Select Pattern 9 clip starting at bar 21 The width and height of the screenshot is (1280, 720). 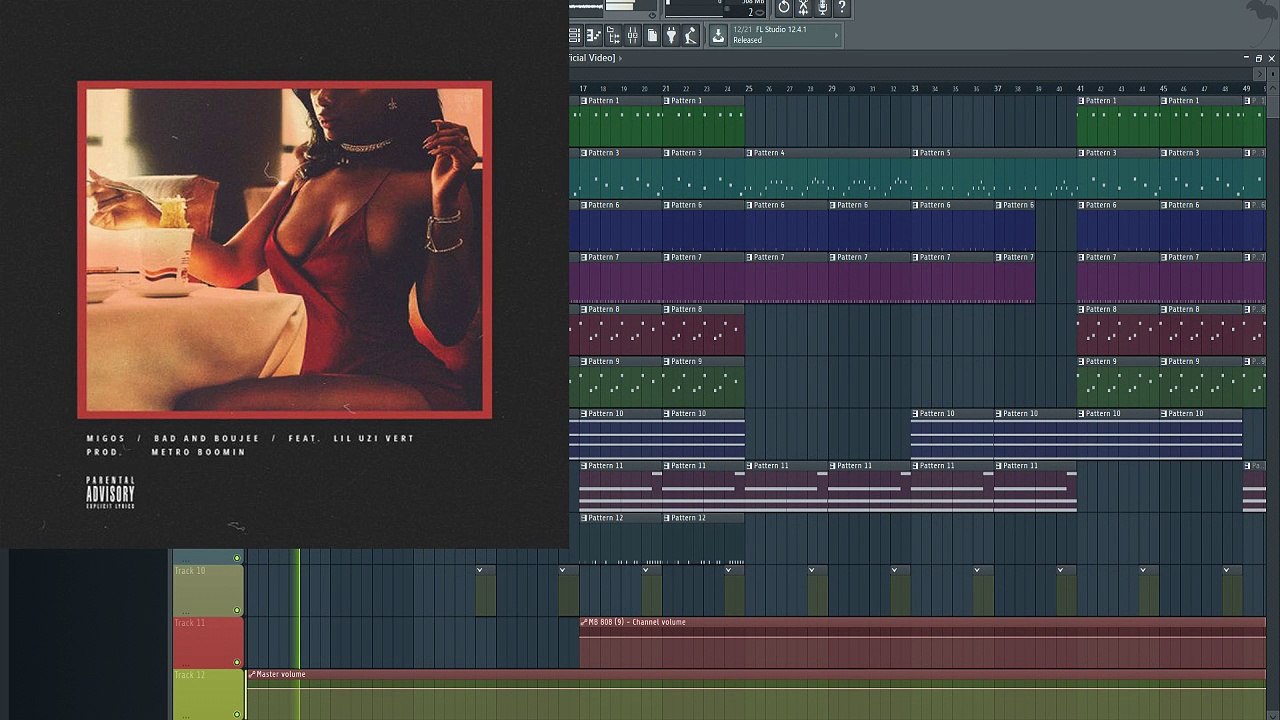click(703, 382)
